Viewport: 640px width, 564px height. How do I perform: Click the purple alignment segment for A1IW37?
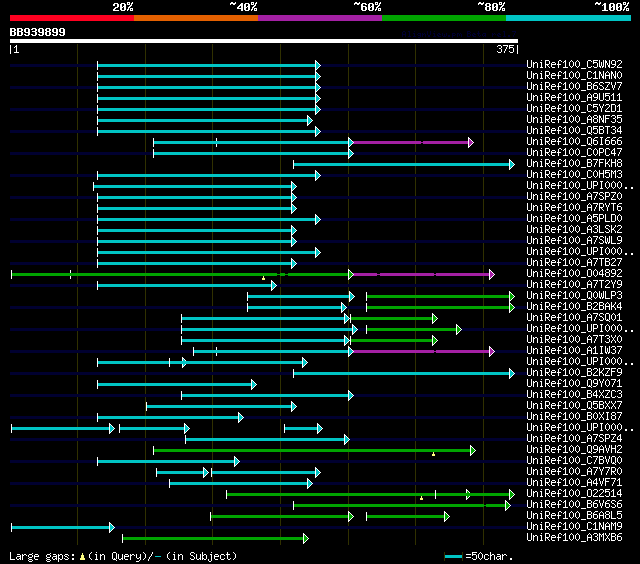(x=424, y=352)
